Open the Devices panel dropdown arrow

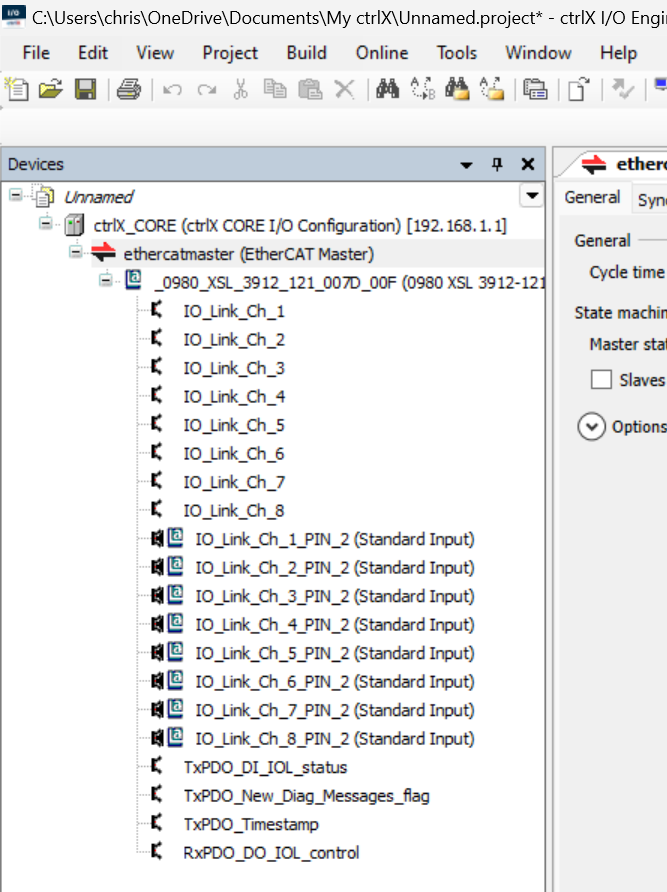tap(466, 165)
